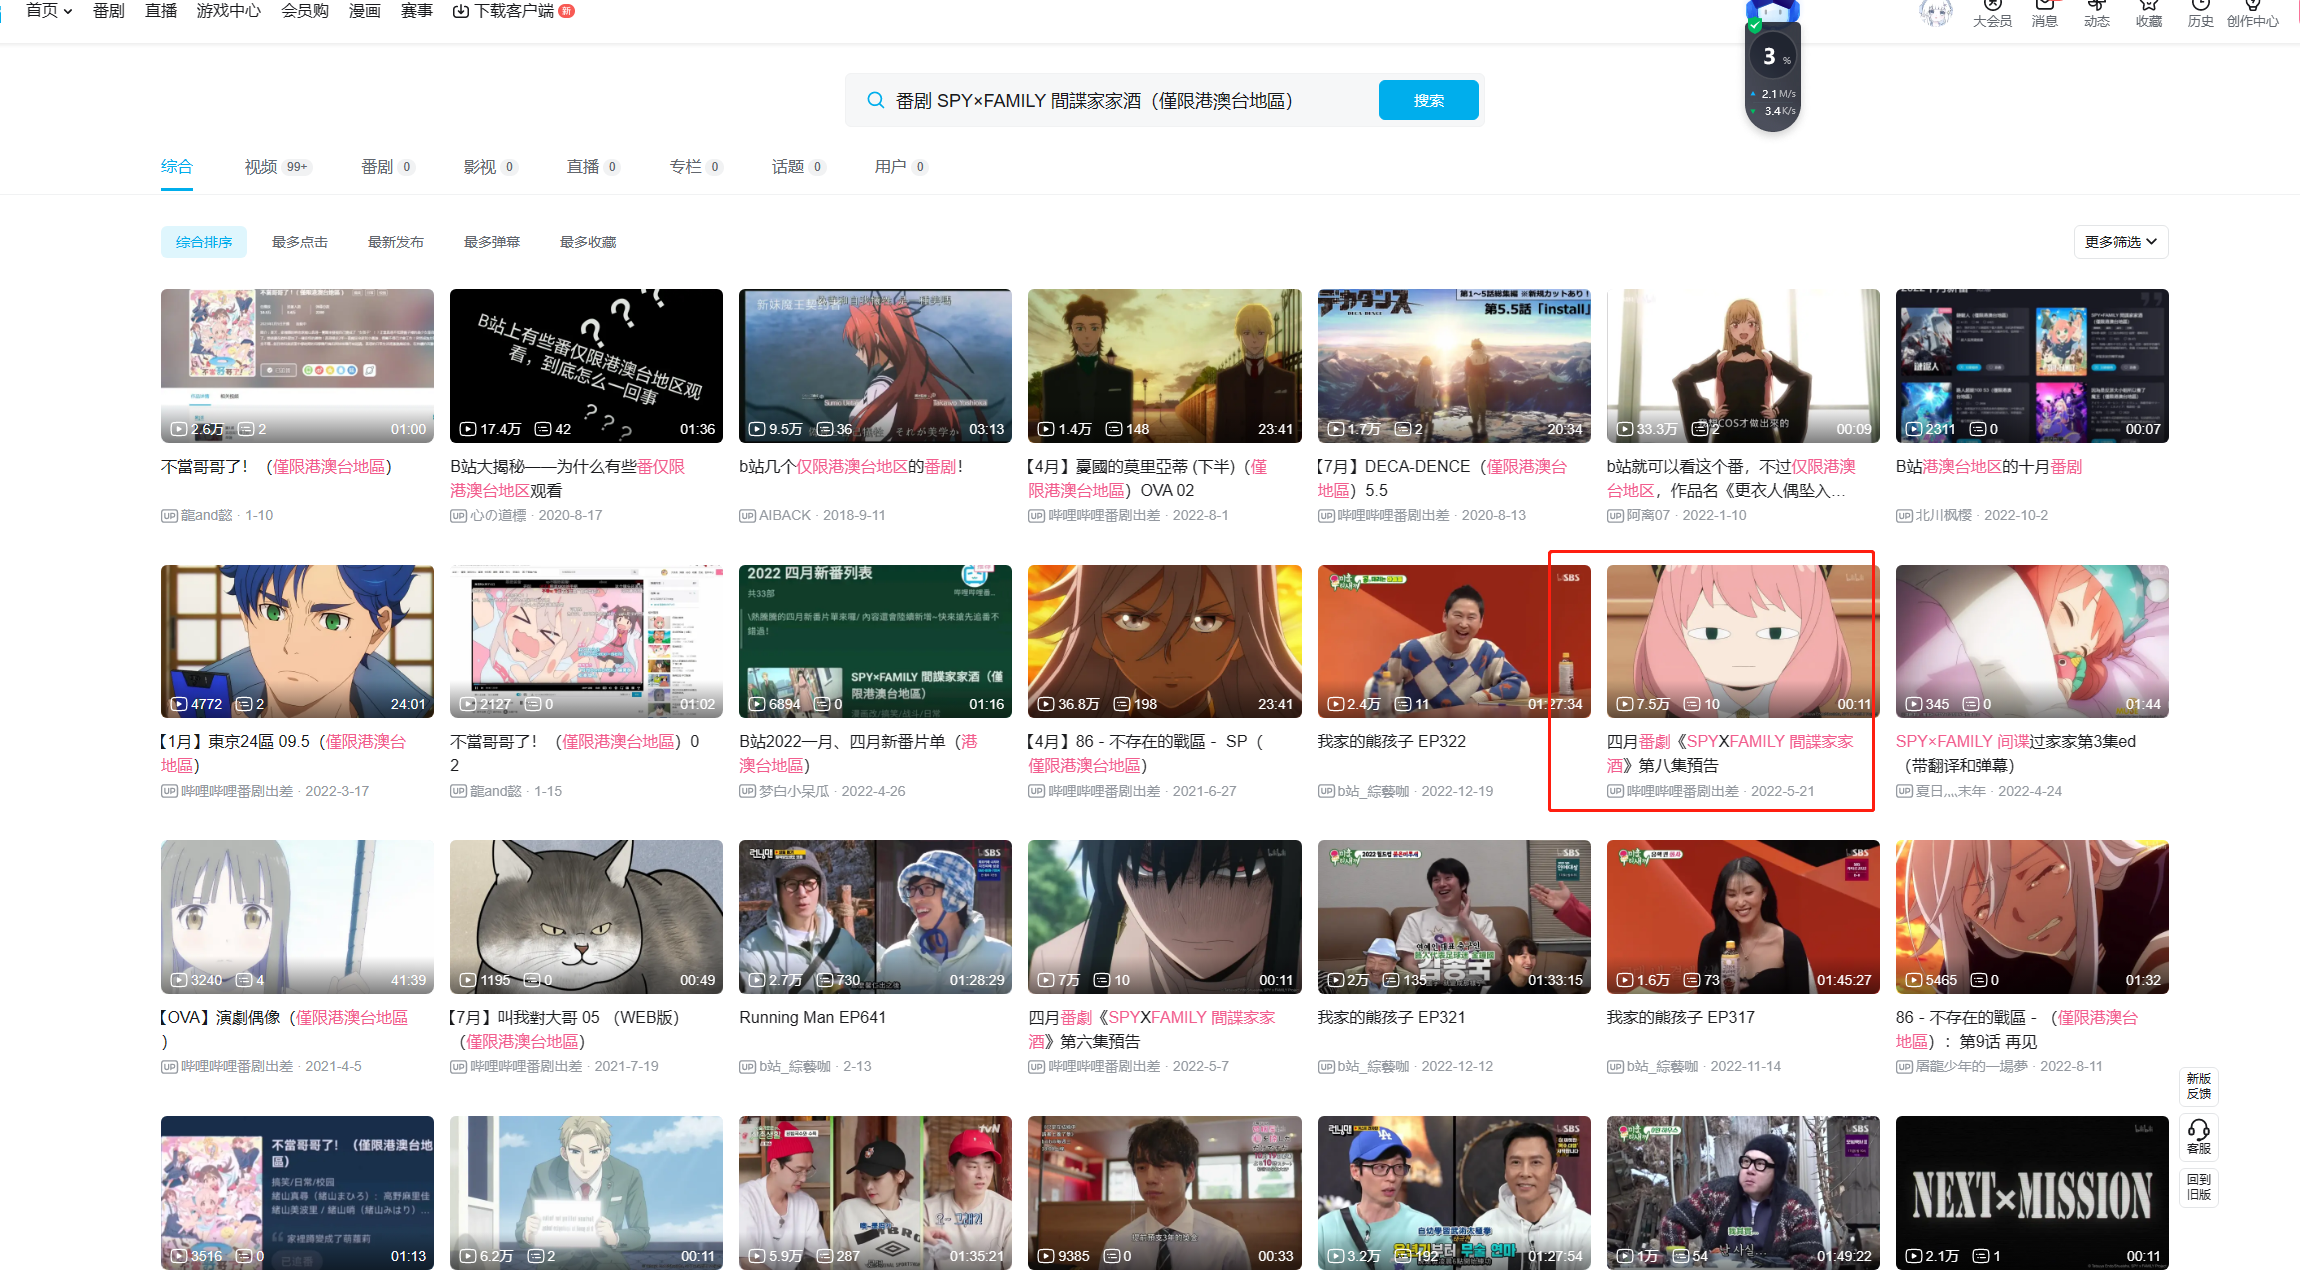Open thumbnail of 不當哥哥了 01:00 video
Image resolution: width=2300 pixels, height=1273 pixels.
click(x=297, y=366)
